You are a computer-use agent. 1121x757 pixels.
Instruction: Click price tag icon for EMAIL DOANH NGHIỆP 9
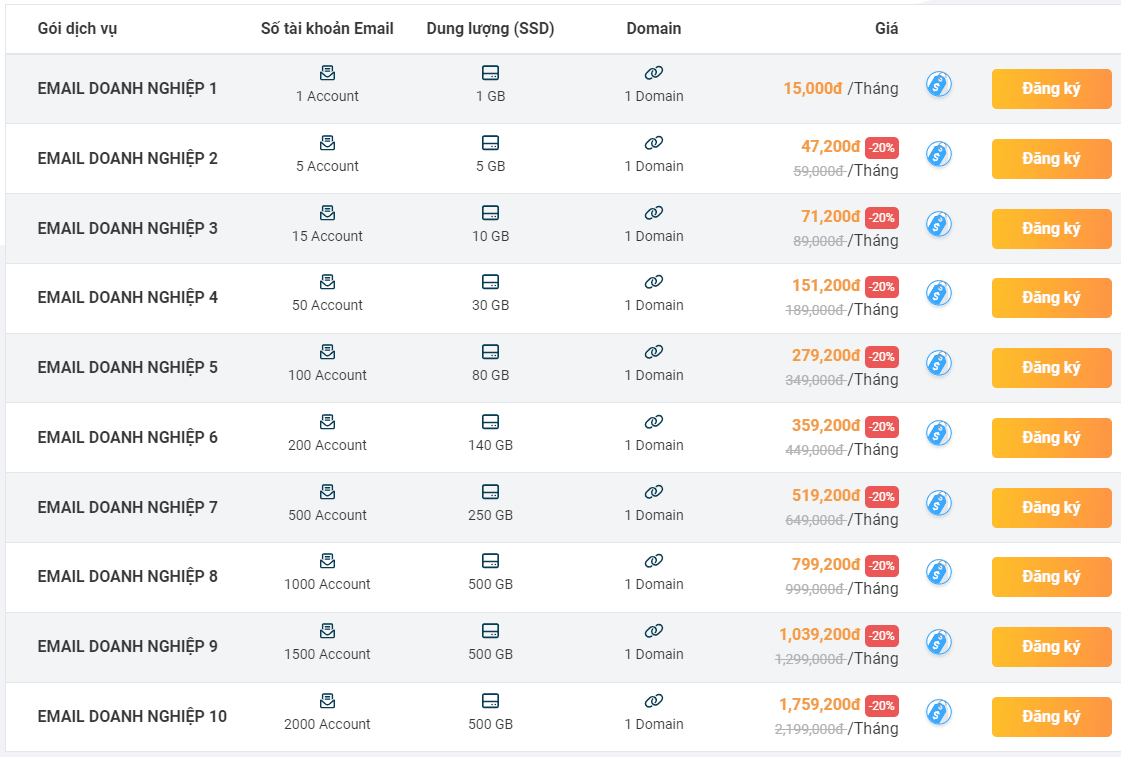pos(939,642)
